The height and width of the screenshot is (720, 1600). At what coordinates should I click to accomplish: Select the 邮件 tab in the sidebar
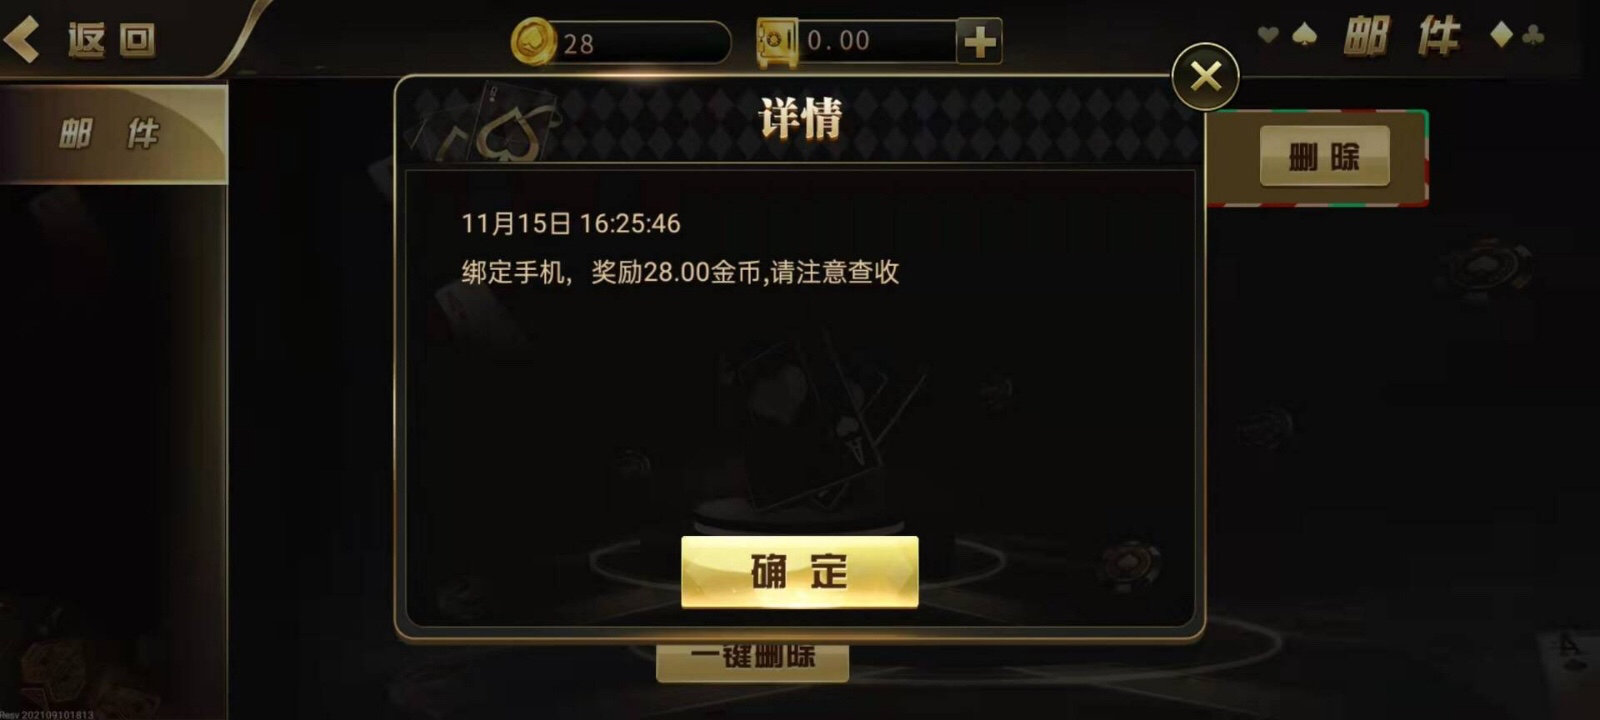[113, 133]
